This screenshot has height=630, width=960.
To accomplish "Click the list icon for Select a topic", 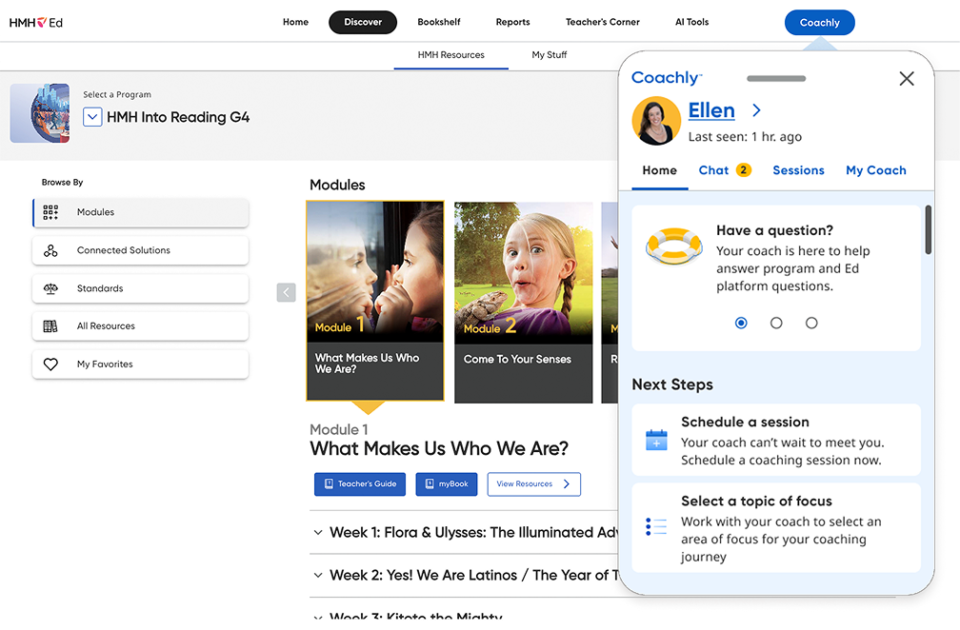I will coord(656,527).
